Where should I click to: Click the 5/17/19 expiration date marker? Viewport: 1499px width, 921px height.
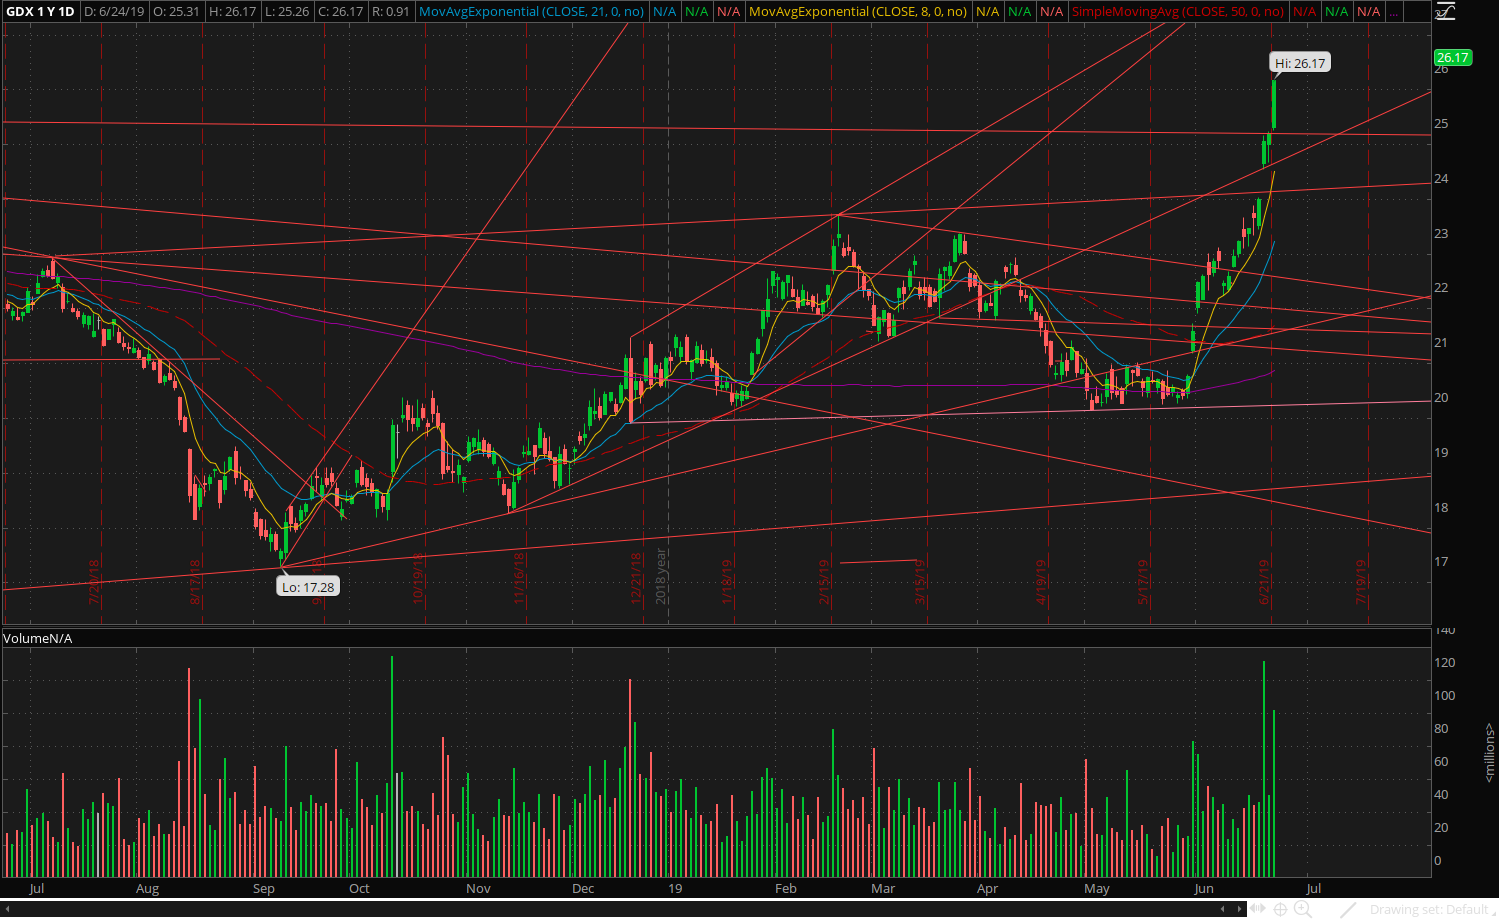pyautogui.click(x=1143, y=582)
